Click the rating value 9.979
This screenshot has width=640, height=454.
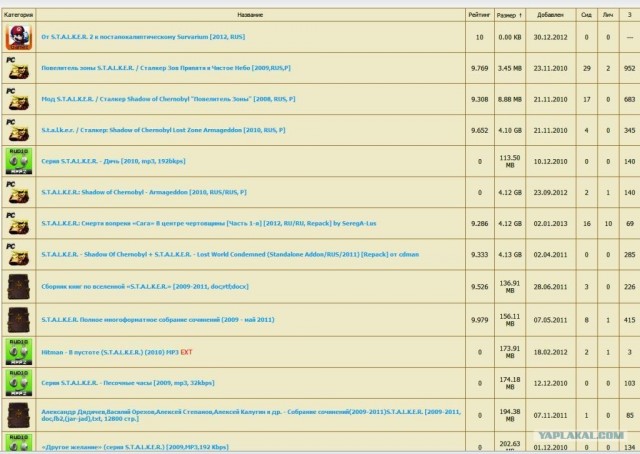[479, 320]
